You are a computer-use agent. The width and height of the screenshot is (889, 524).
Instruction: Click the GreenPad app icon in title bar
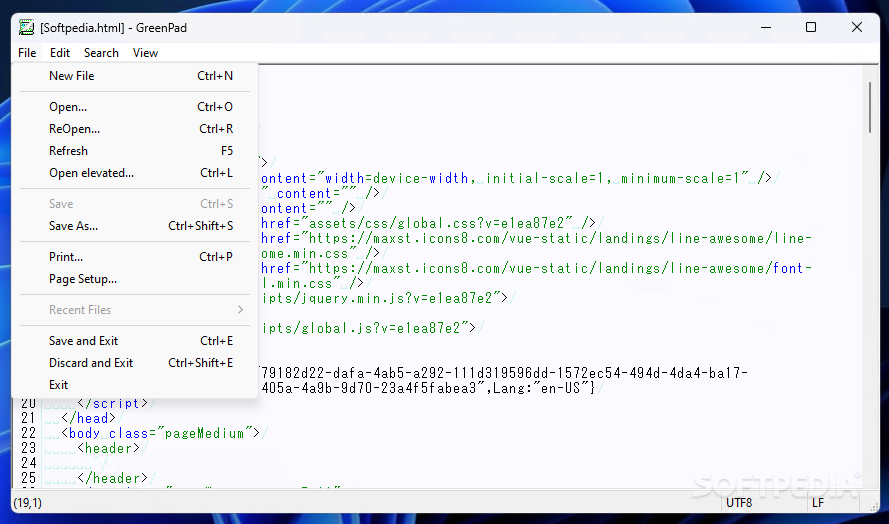(x=26, y=27)
